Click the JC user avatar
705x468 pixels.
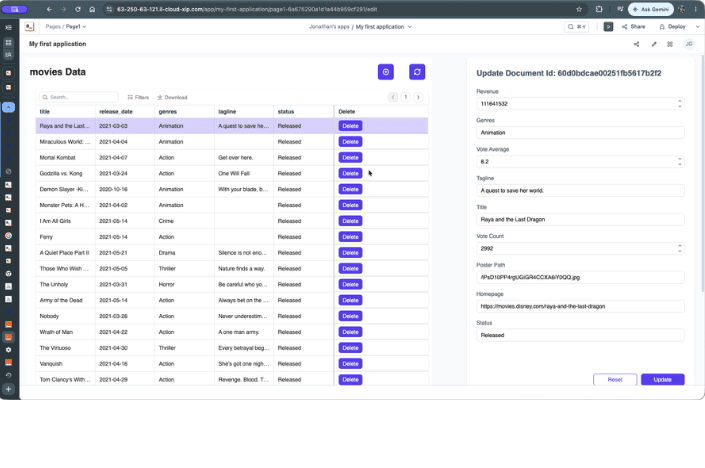(x=689, y=44)
